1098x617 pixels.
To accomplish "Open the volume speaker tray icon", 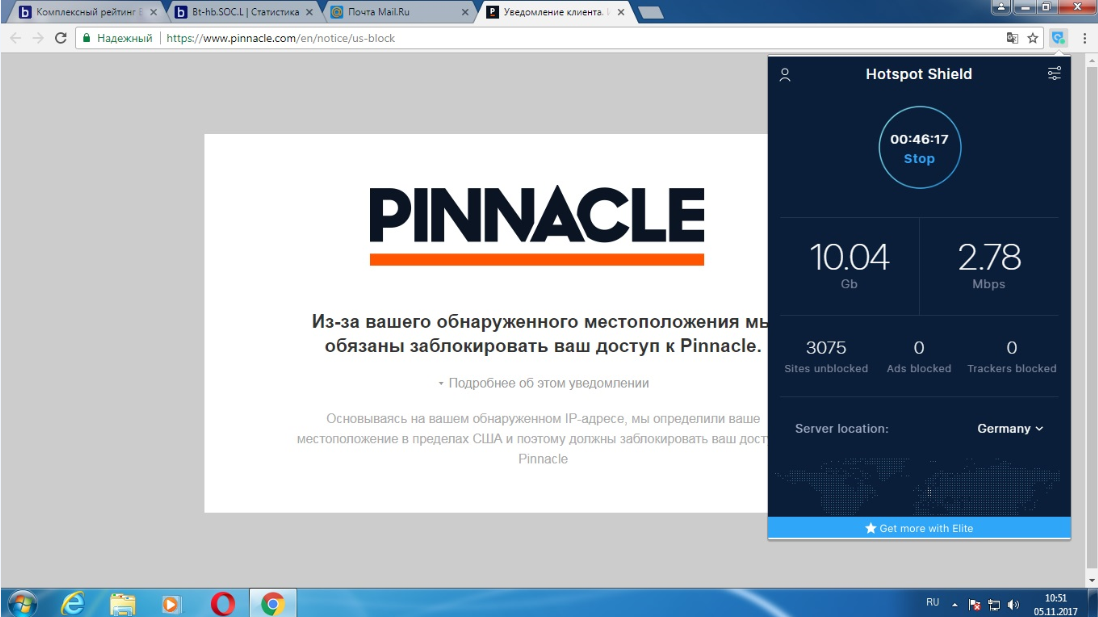I will click(1013, 604).
